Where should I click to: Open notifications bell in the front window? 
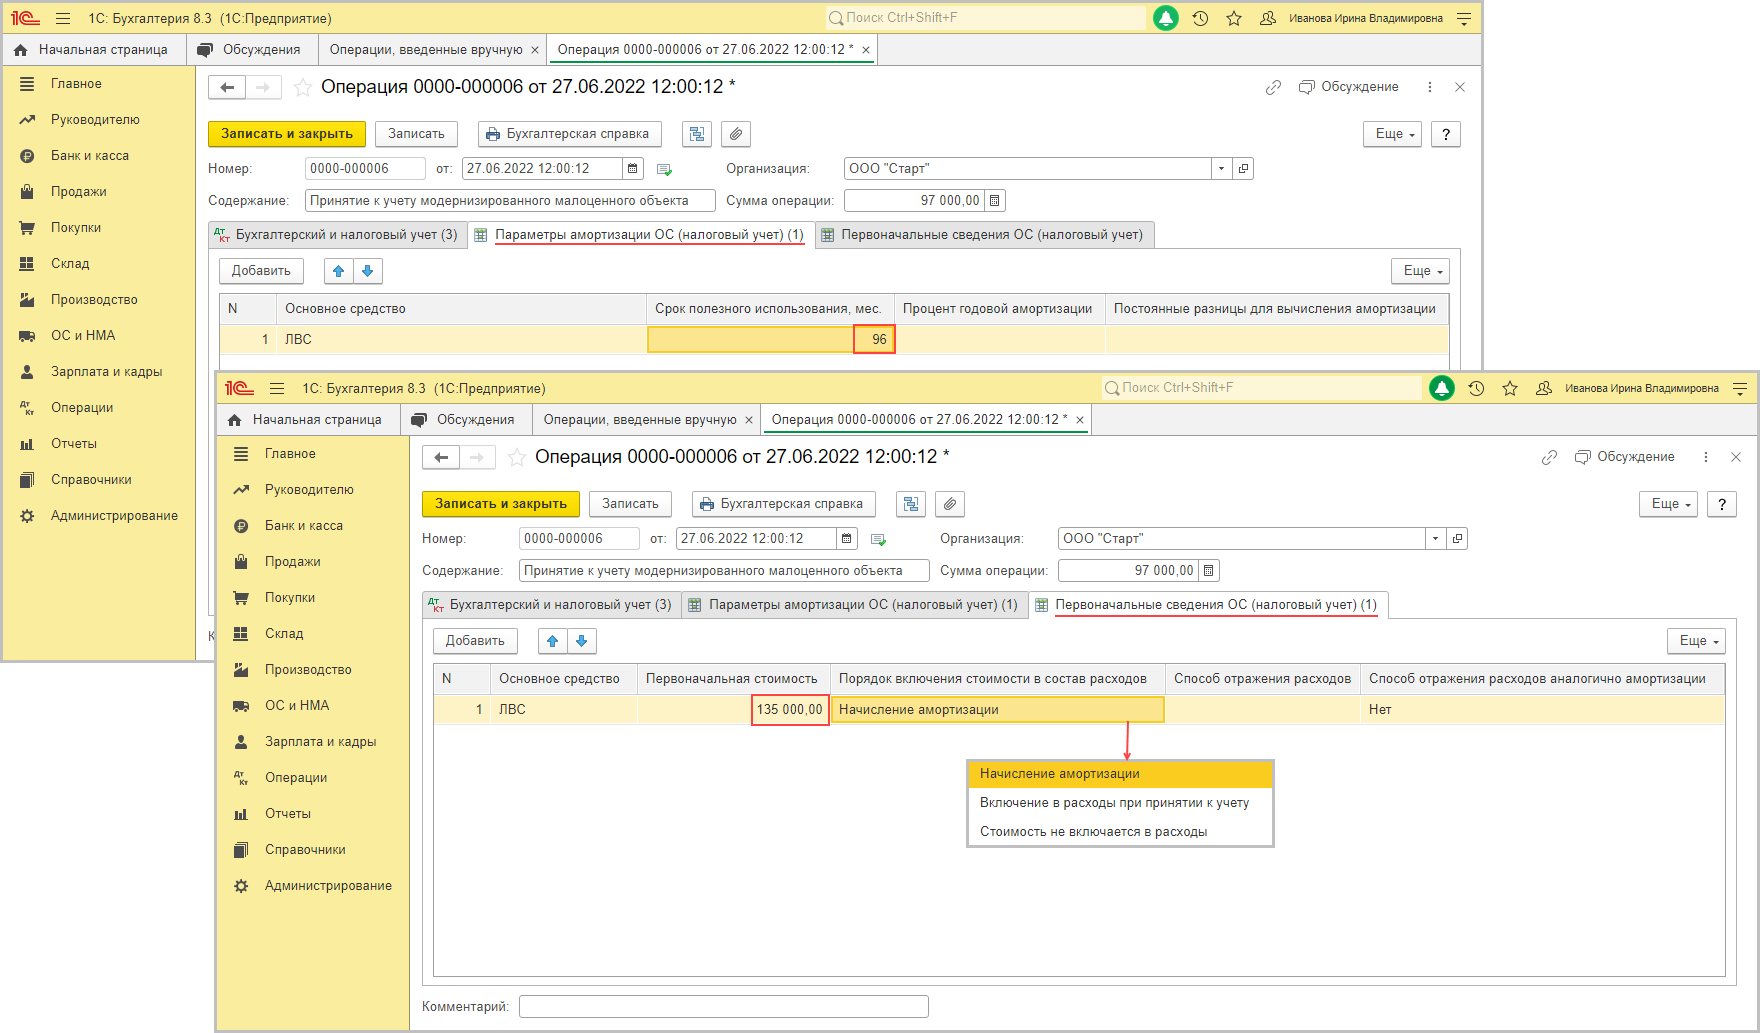[x=1441, y=388]
